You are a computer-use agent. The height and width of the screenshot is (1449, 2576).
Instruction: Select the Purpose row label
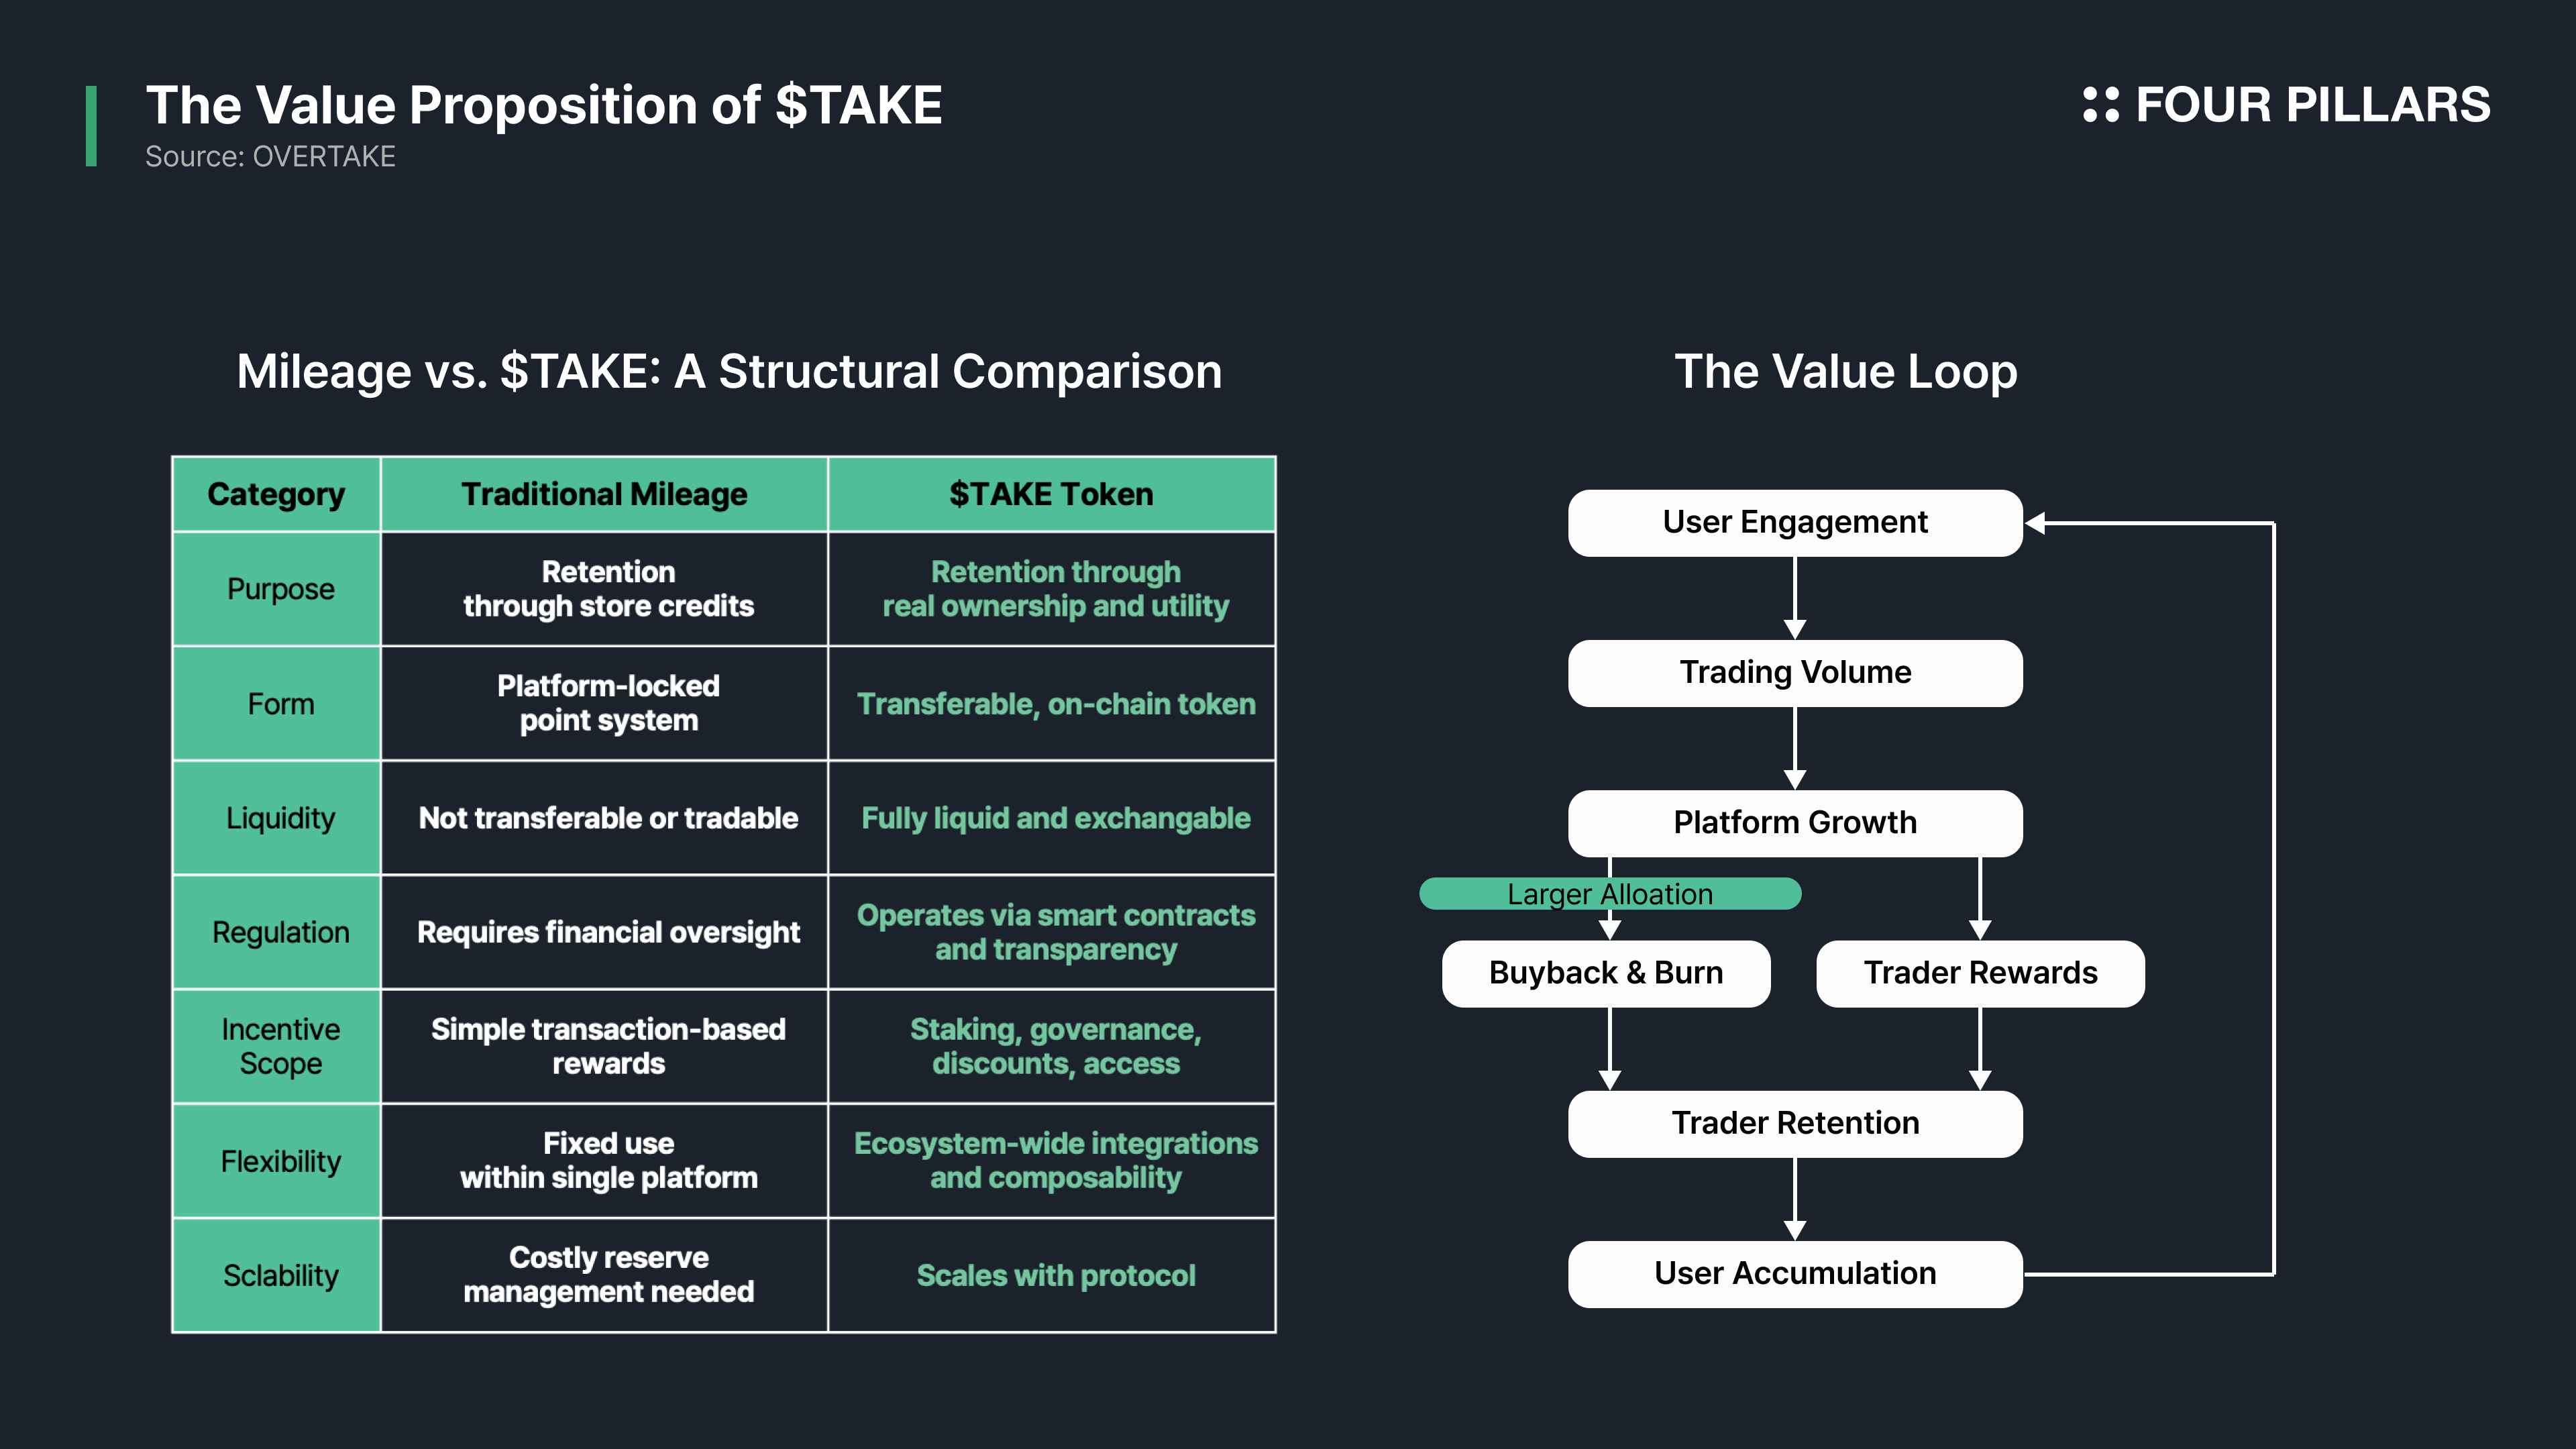[x=280, y=589]
